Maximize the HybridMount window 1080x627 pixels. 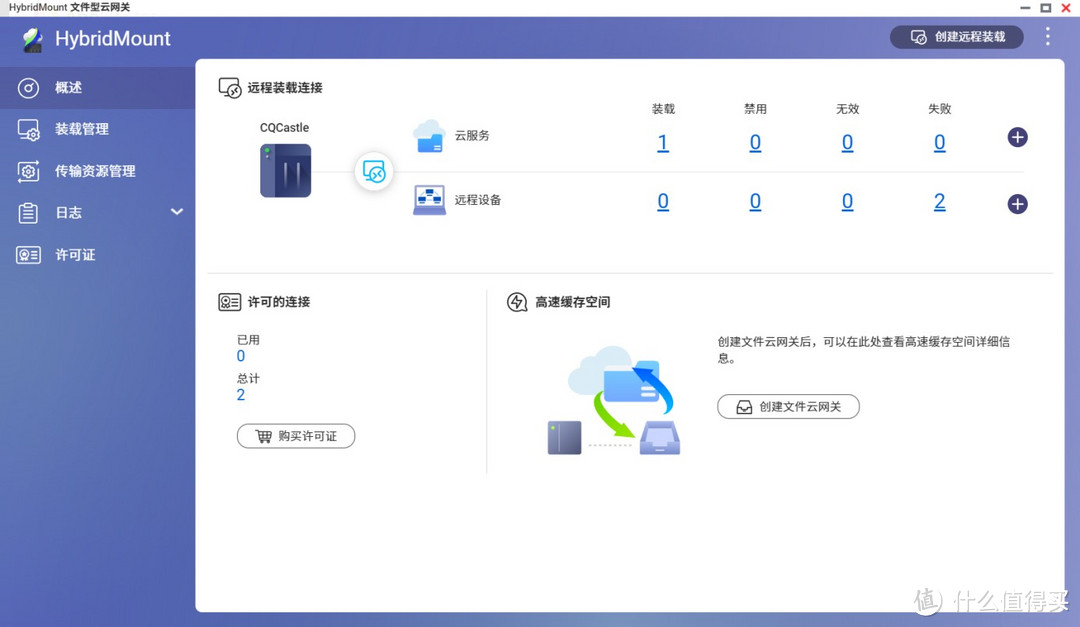coord(1046,8)
